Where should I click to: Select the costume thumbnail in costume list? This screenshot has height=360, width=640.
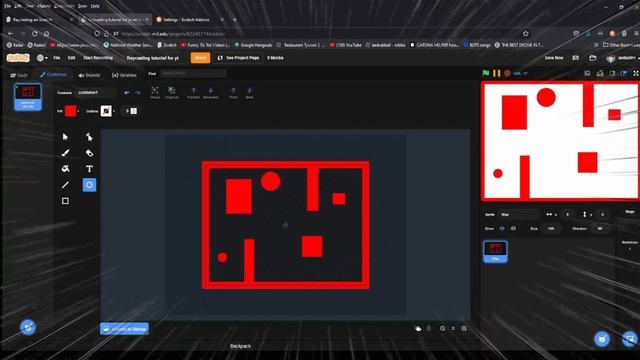point(28,97)
